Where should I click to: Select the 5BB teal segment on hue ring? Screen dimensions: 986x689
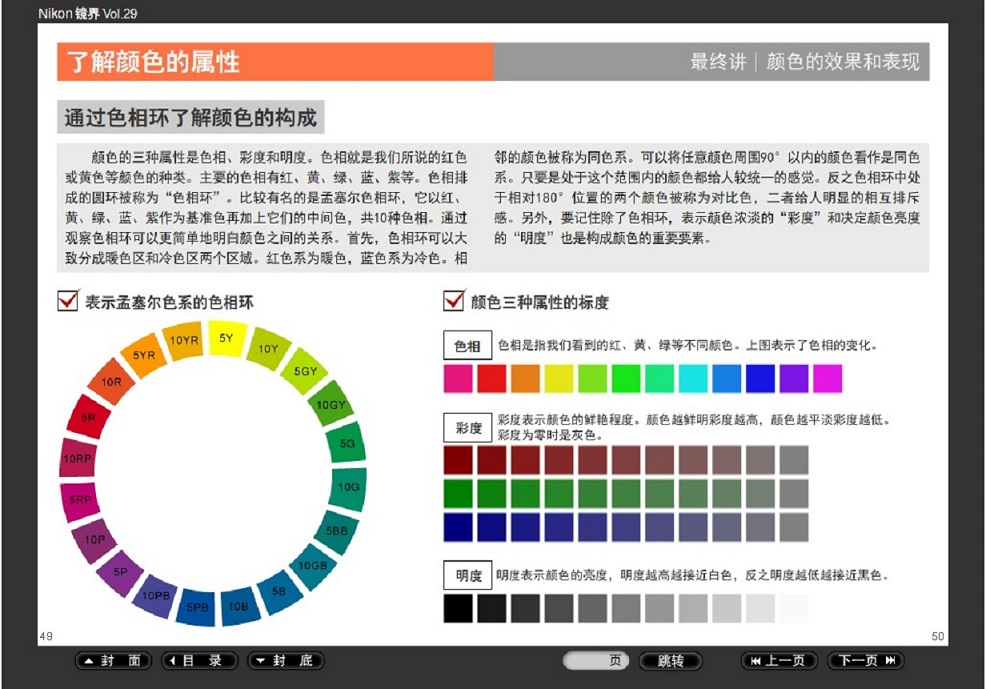[336, 530]
